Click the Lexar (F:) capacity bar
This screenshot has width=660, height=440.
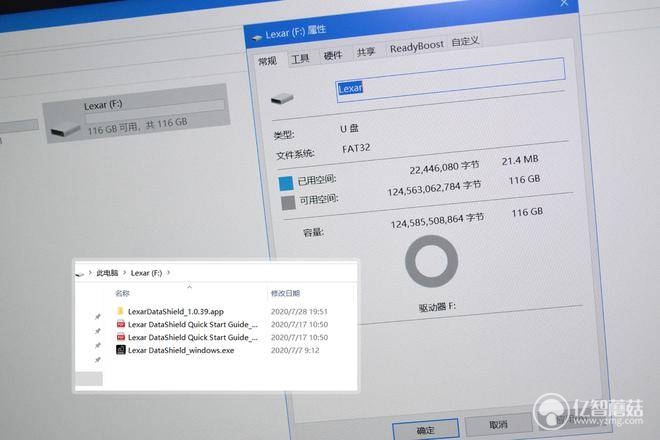click(155, 112)
